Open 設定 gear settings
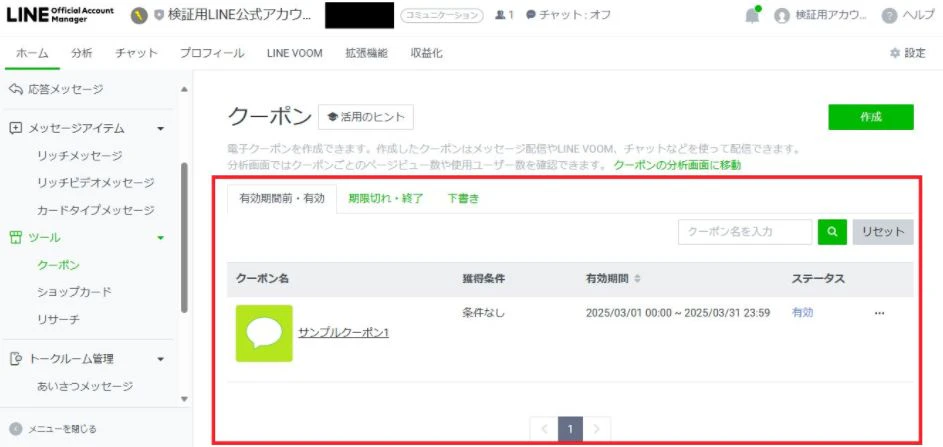Screen dimensions: 943x447 point(908,53)
